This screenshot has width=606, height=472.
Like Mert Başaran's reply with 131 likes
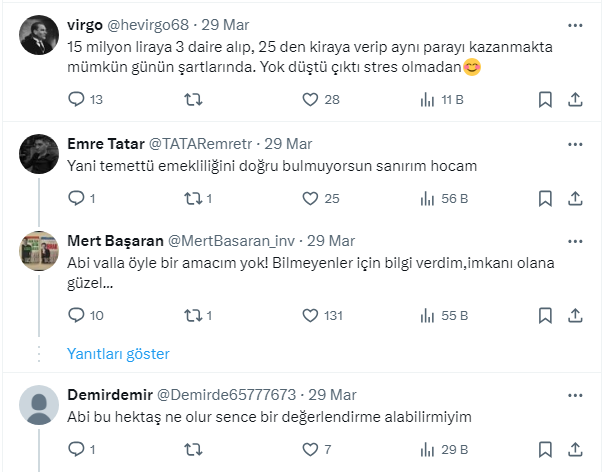point(310,315)
